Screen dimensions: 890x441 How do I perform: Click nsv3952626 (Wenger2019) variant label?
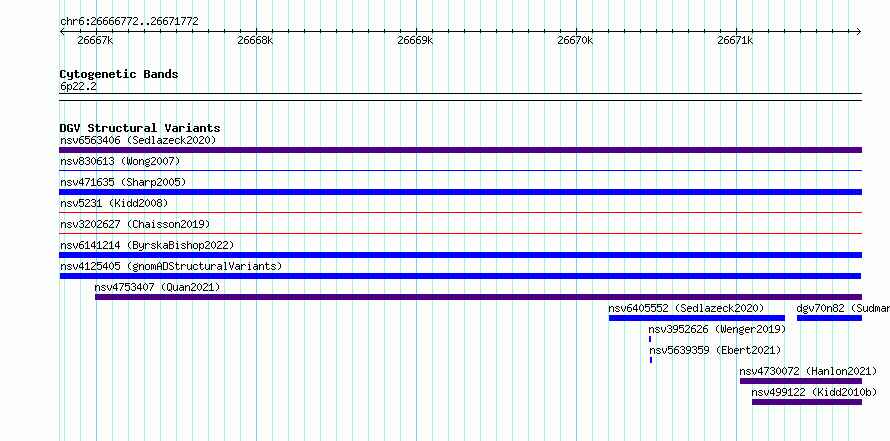[717, 329]
